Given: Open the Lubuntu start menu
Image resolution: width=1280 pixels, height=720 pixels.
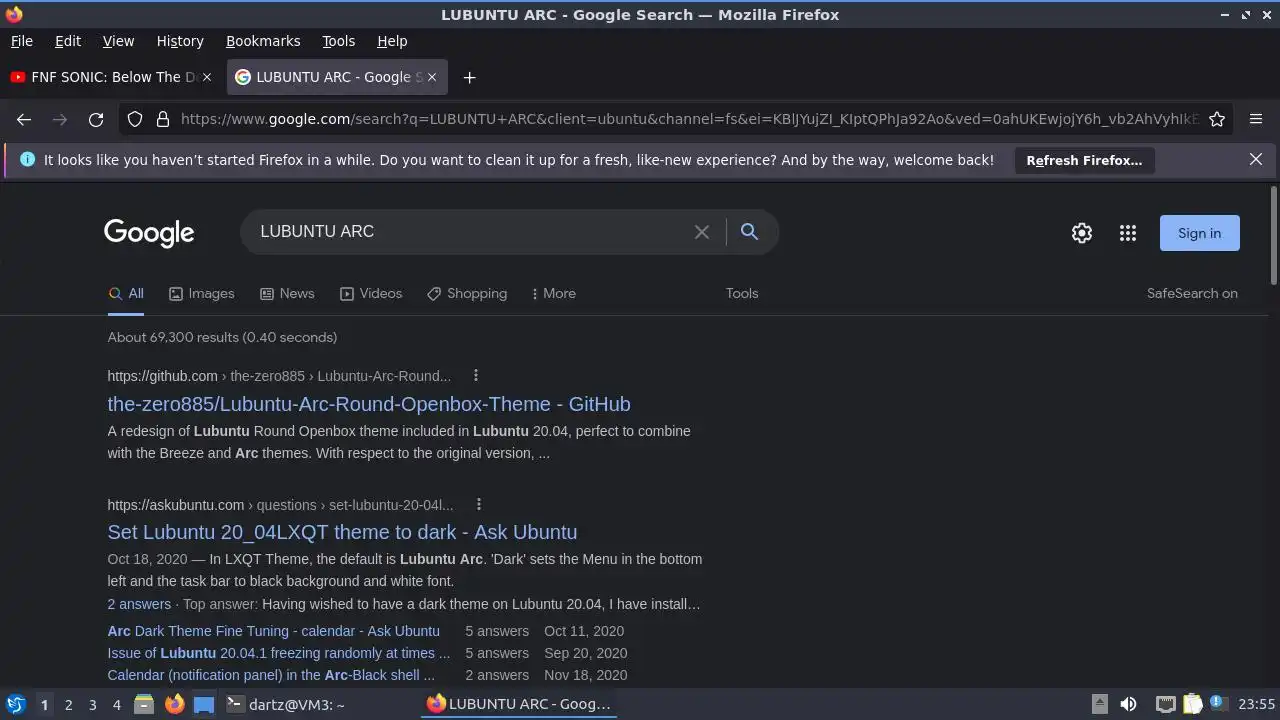Looking at the screenshot, I should 15,704.
